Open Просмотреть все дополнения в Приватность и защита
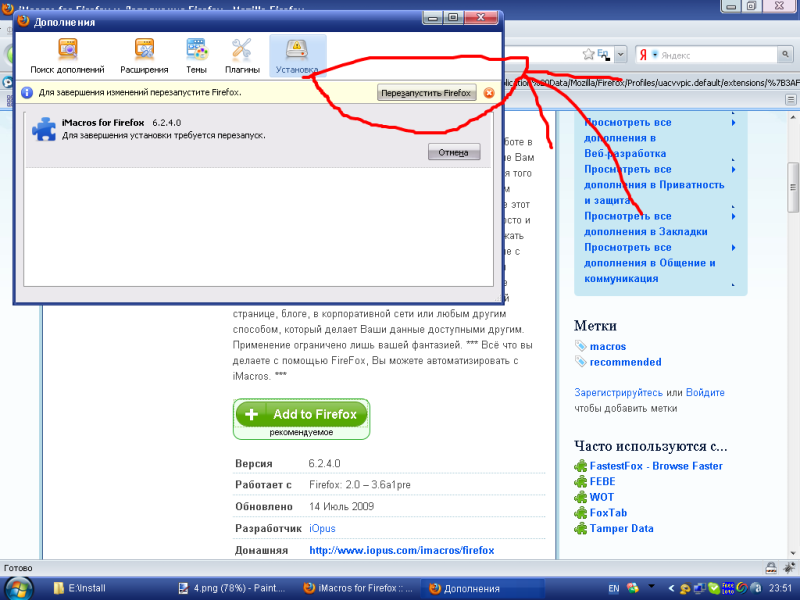The image size is (800, 600). tap(654, 185)
